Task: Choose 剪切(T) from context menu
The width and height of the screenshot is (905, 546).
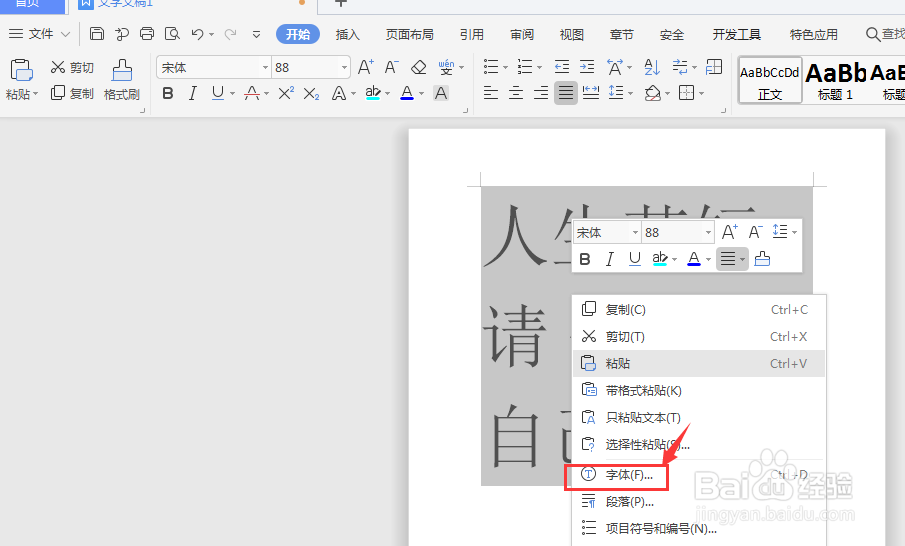Action: 699,336
